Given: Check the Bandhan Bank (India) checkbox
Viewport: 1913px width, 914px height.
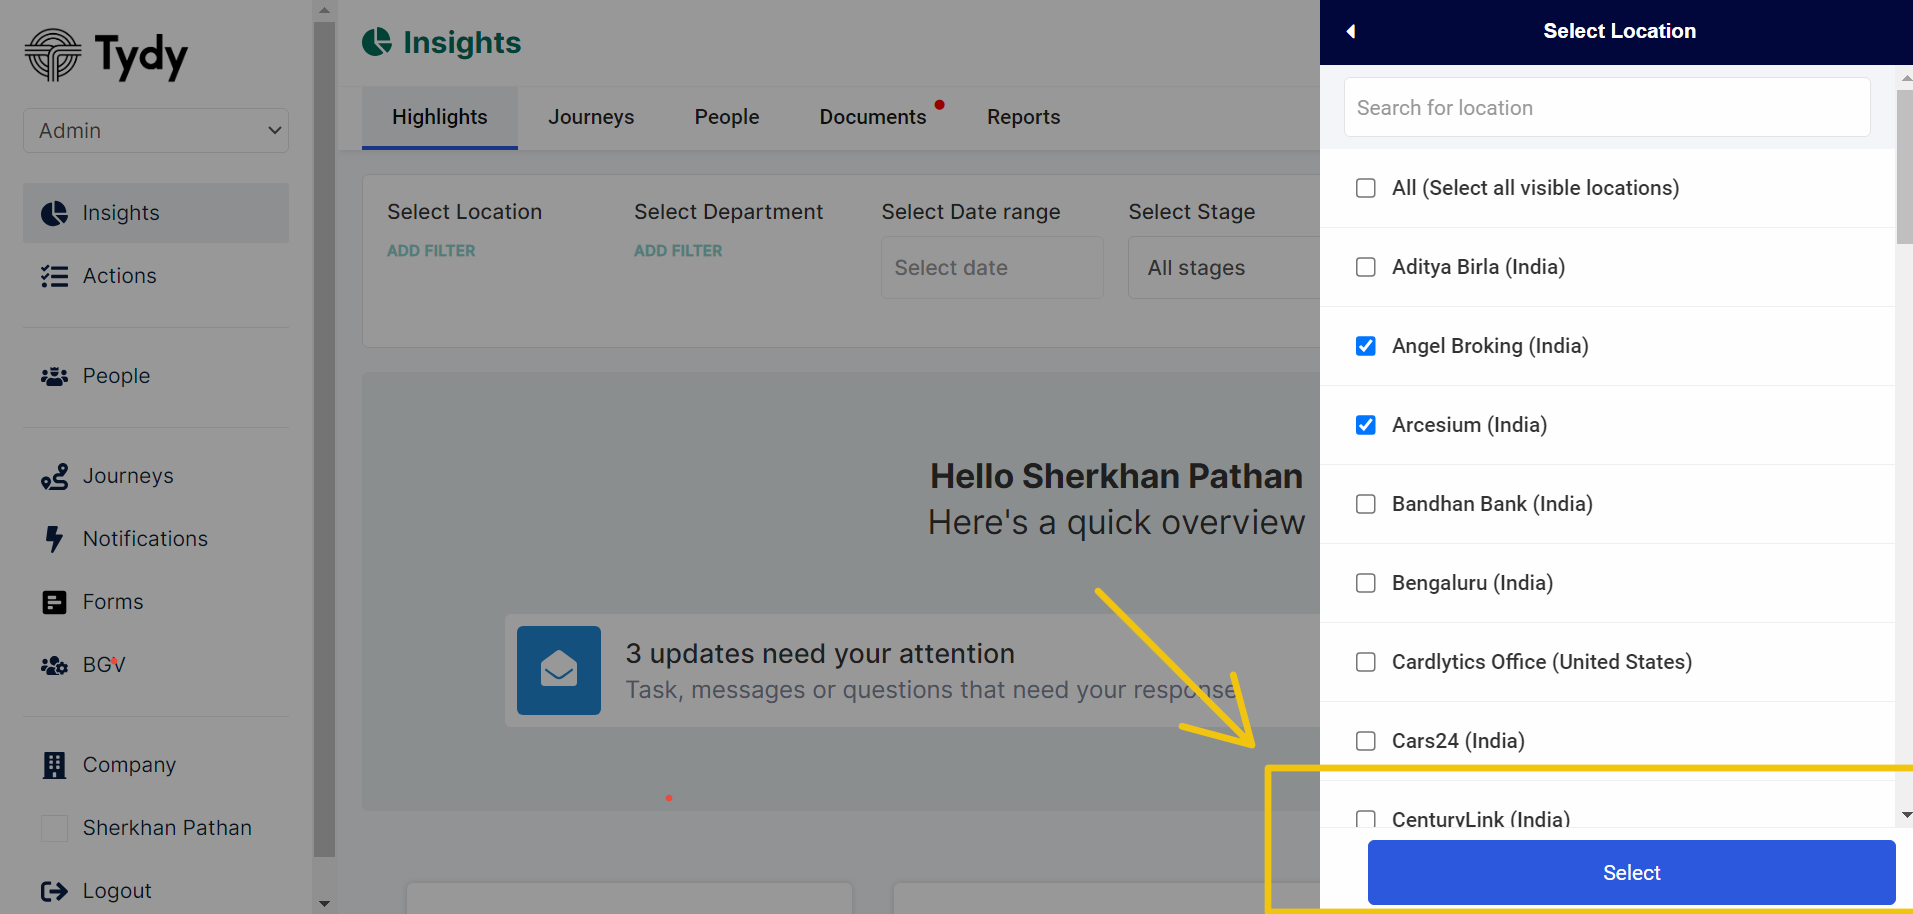Looking at the screenshot, I should point(1365,504).
